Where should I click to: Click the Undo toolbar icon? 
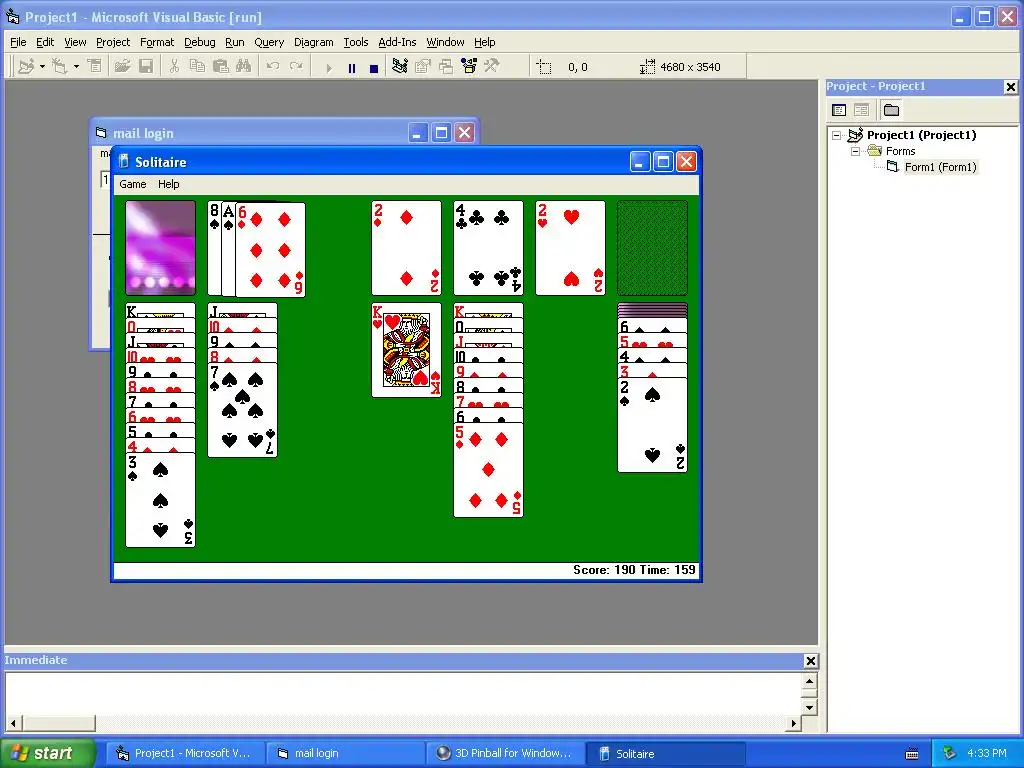point(273,66)
